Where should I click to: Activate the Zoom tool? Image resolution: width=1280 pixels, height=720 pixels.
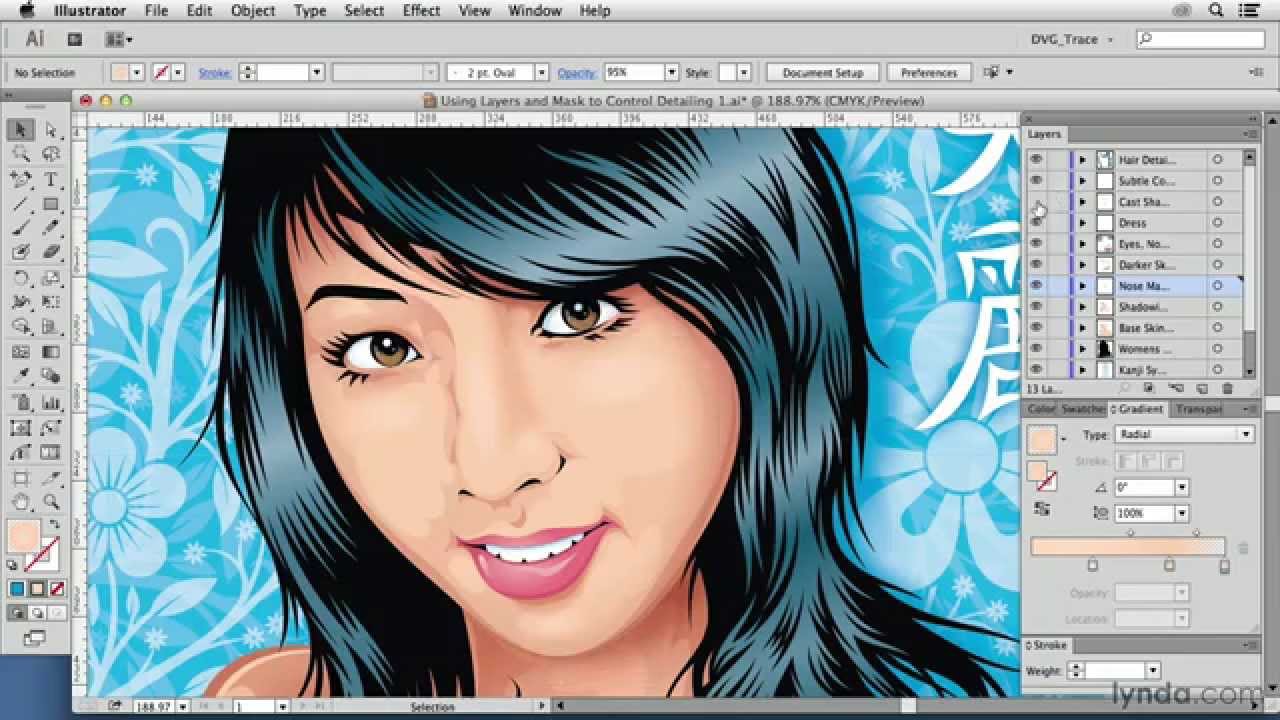coord(52,499)
